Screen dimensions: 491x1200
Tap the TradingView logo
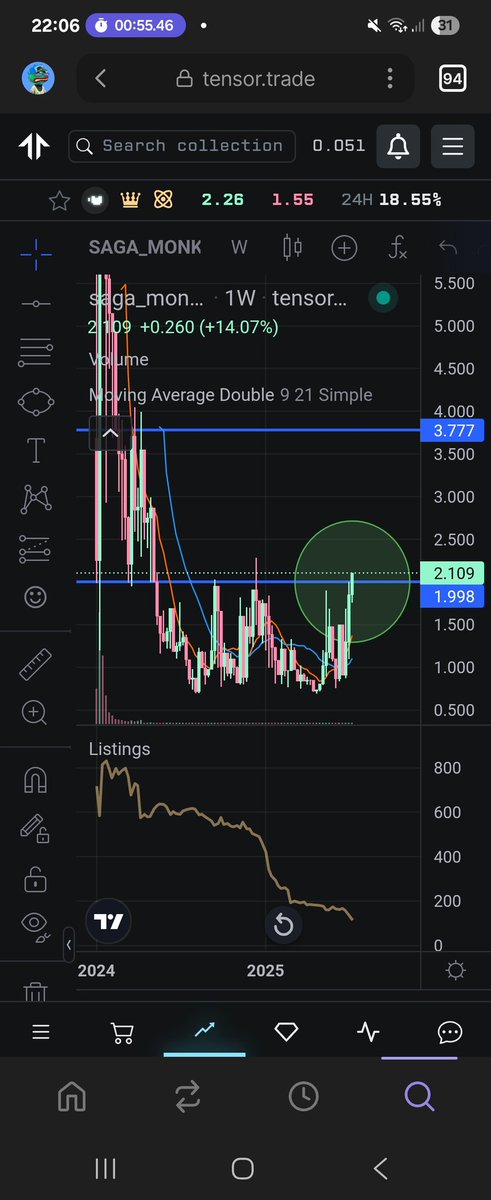click(x=107, y=921)
